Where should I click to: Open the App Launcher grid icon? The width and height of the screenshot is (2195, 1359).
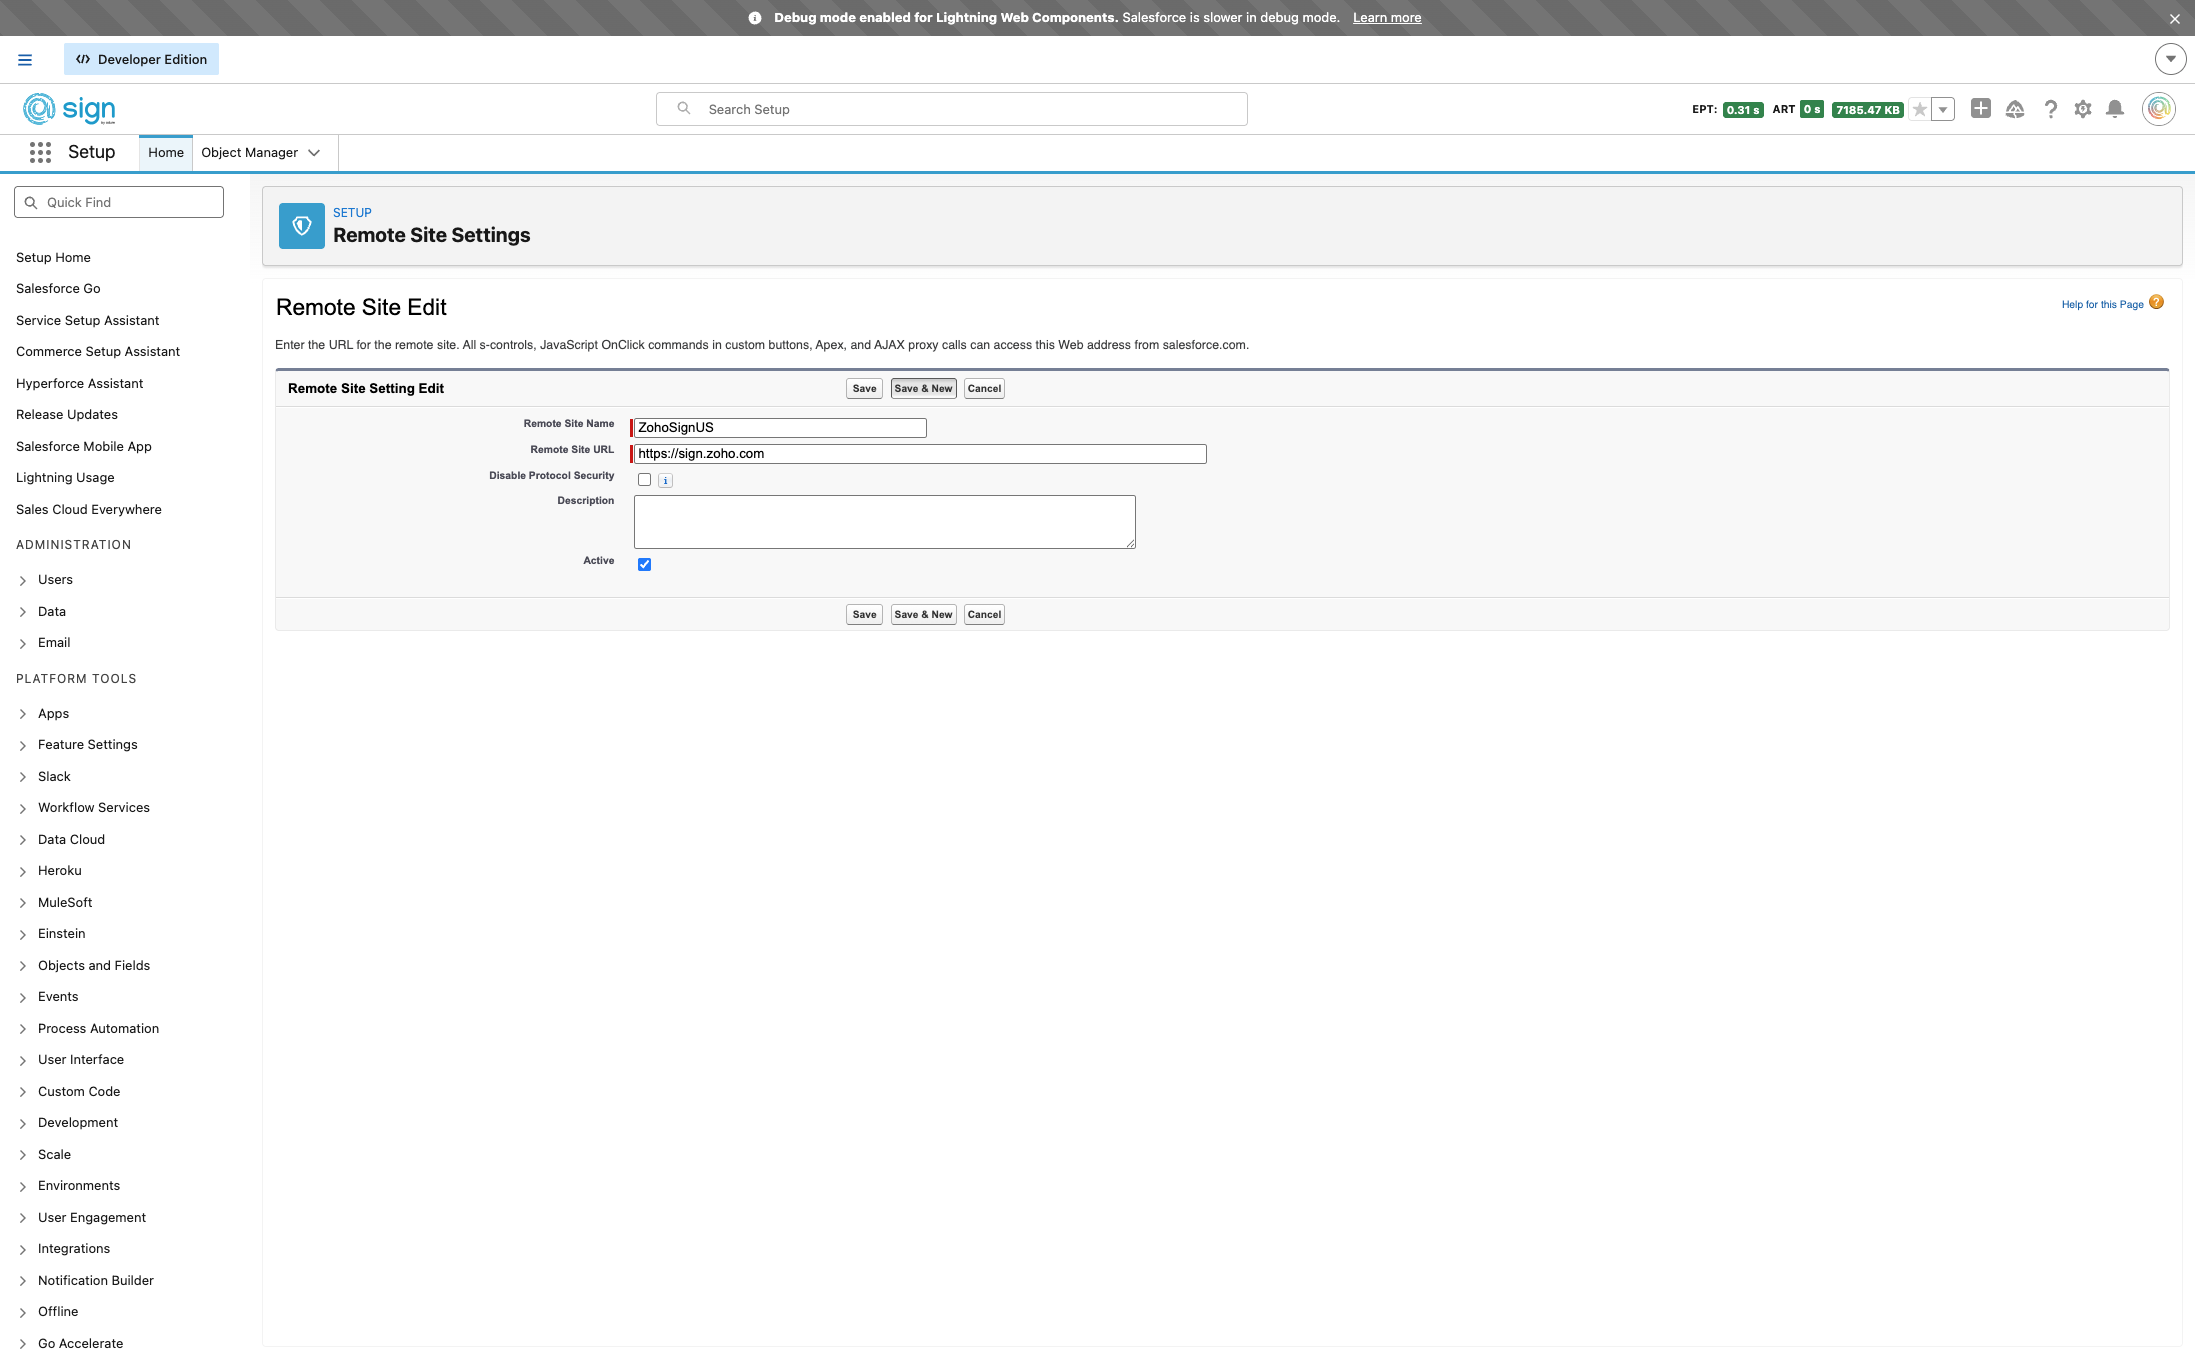40,152
